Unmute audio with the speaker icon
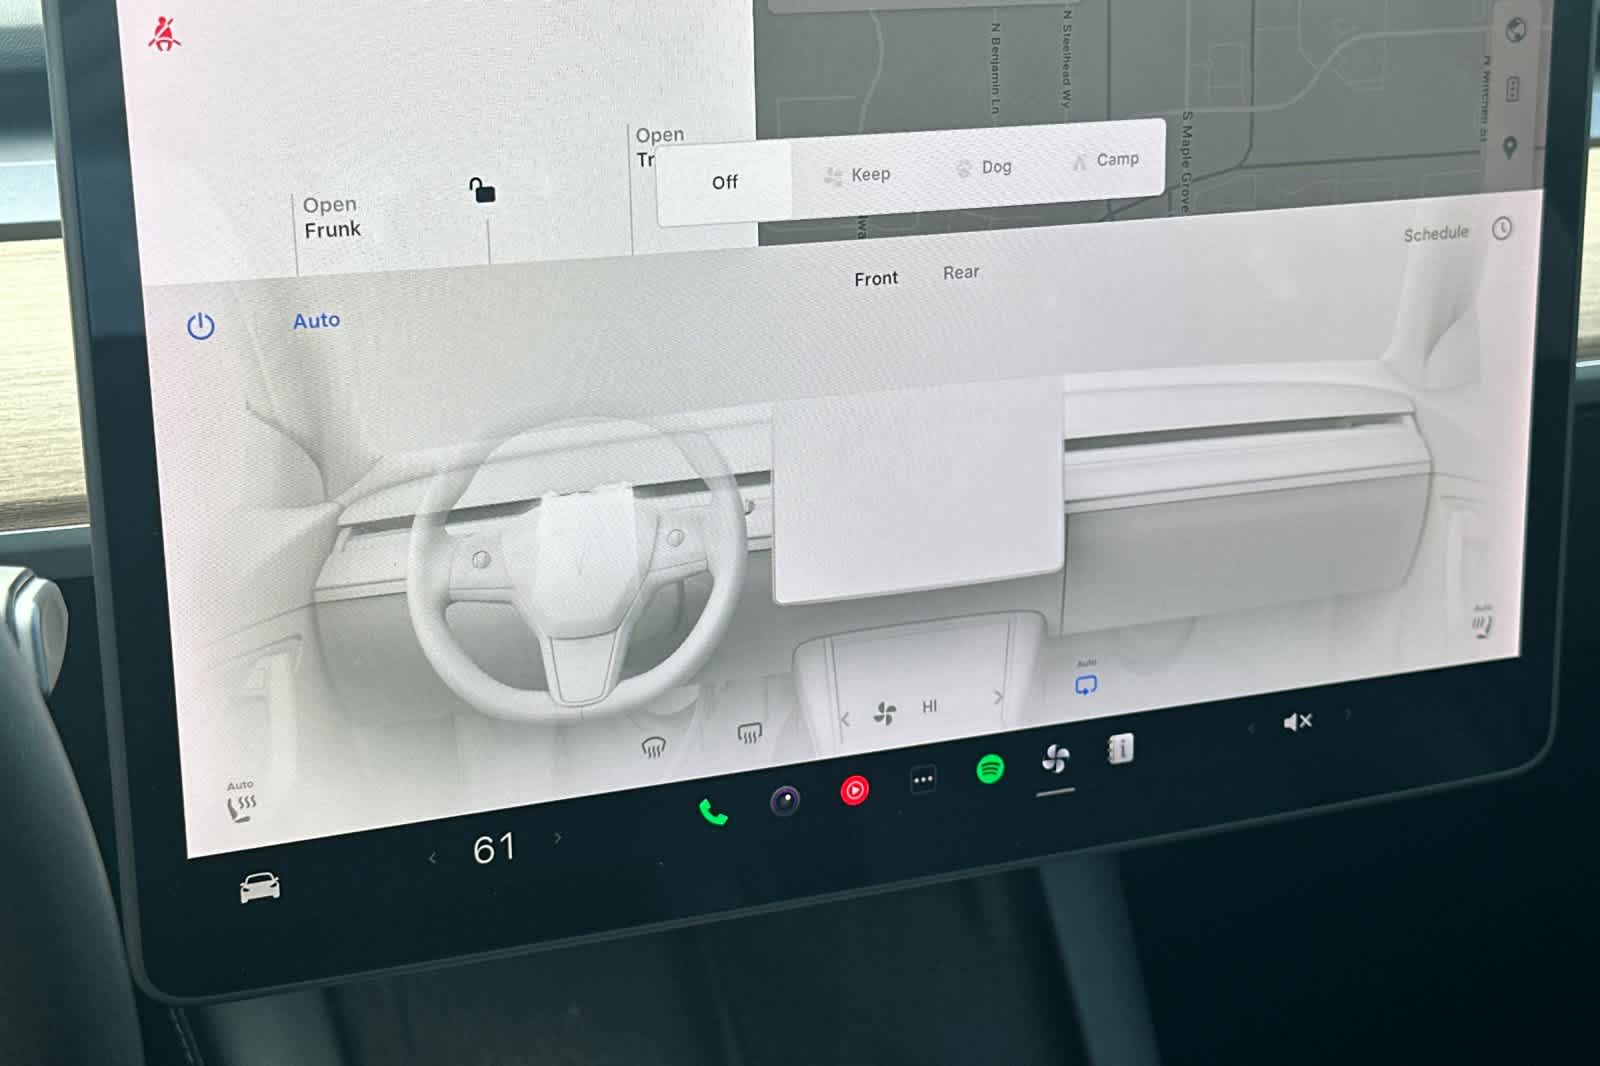This screenshot has height=1066, width=1600. [1297, 722]
